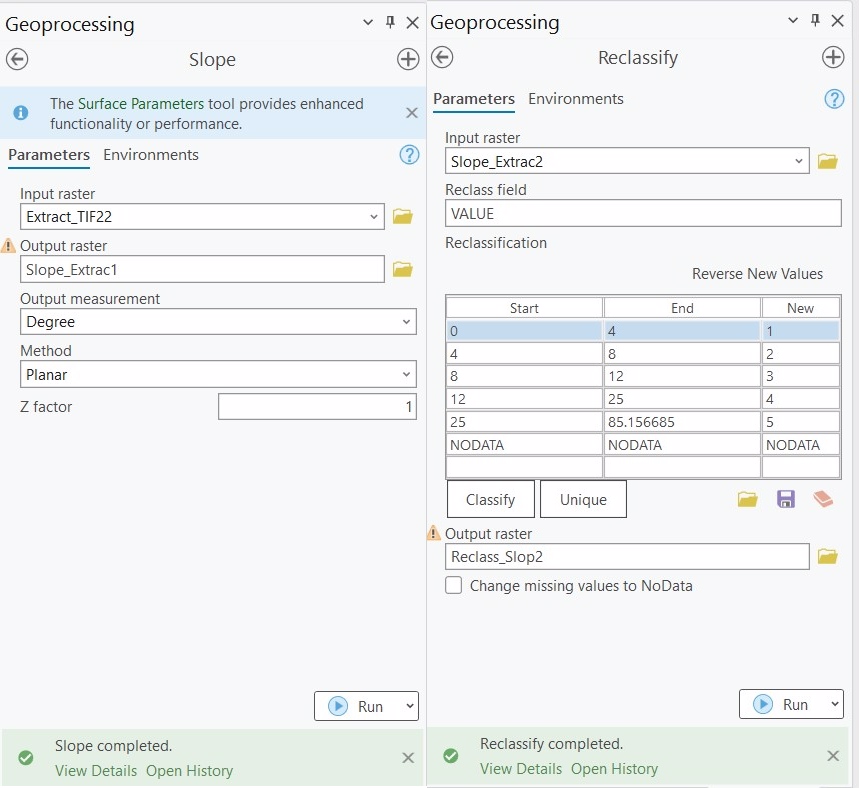
Task: Dismiss the Slope completed message
Action: point(408,758)
